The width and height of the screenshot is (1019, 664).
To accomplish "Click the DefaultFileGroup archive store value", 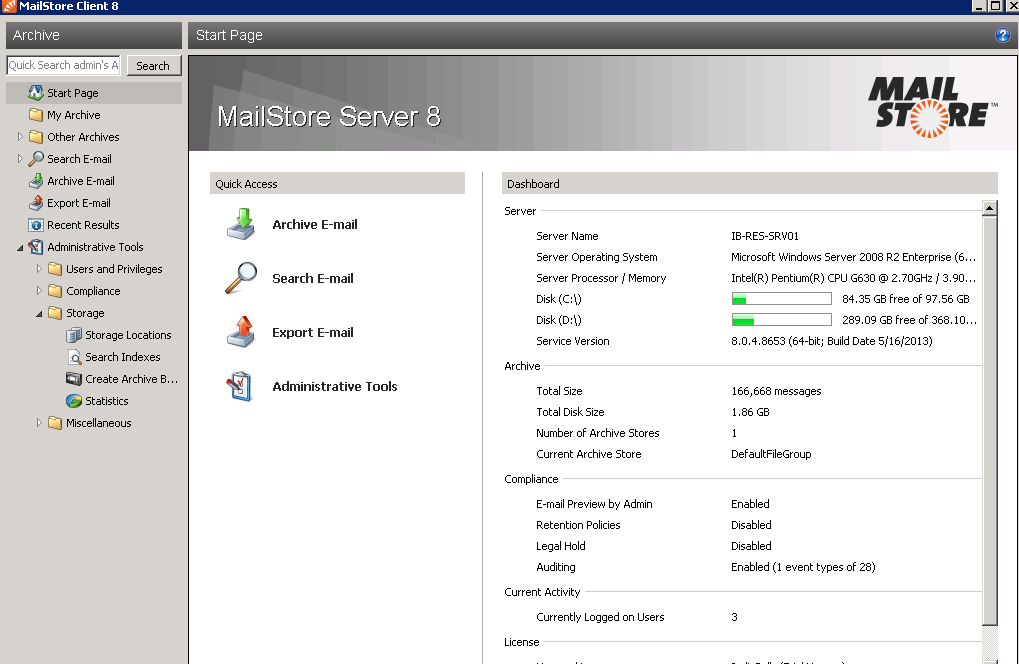I will click(771, 454).
